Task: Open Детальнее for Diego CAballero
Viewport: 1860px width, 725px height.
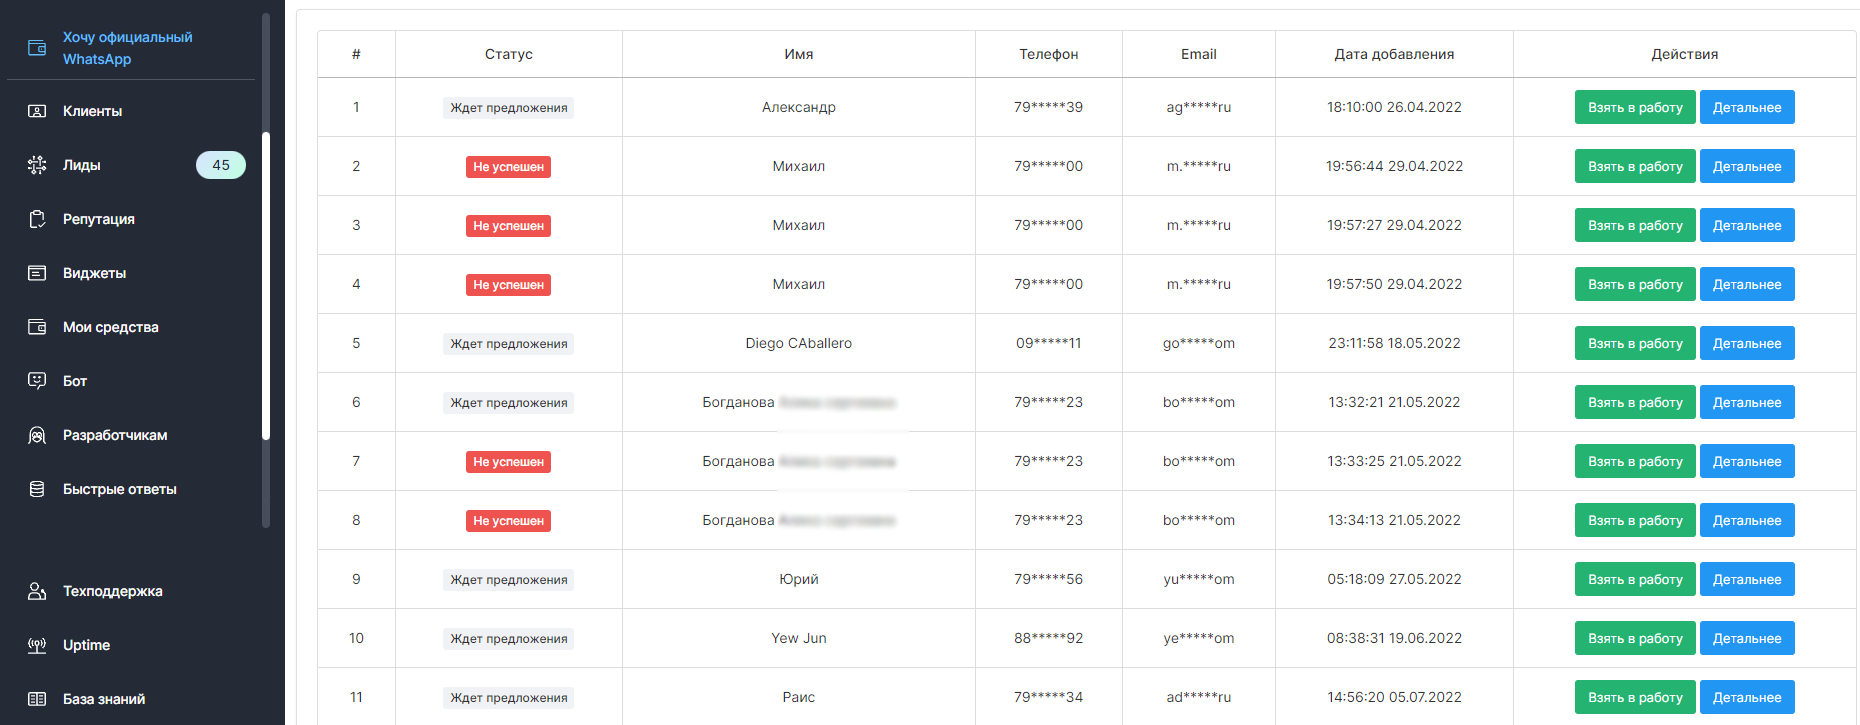Action: 1746,343
